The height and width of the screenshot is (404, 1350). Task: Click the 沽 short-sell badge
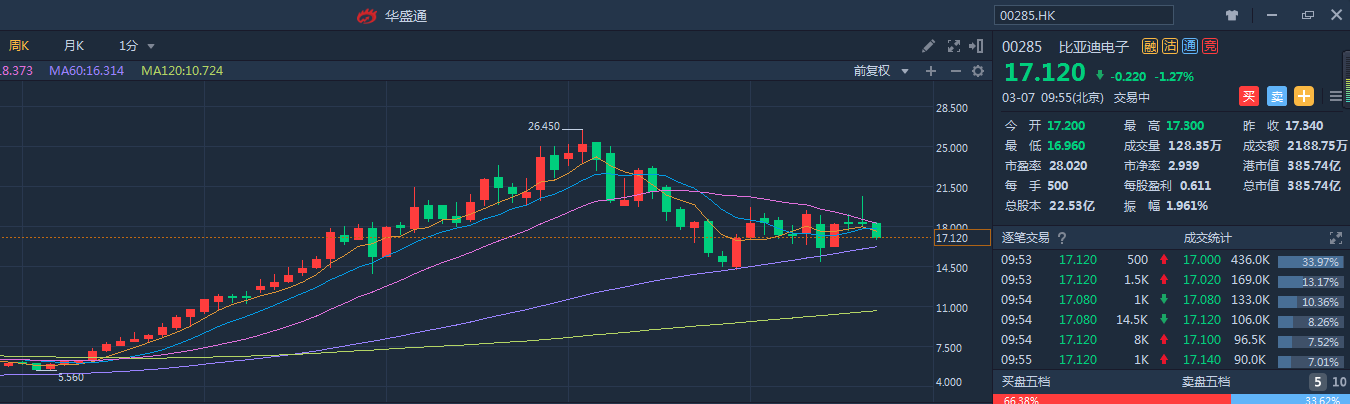[1170, 46]
